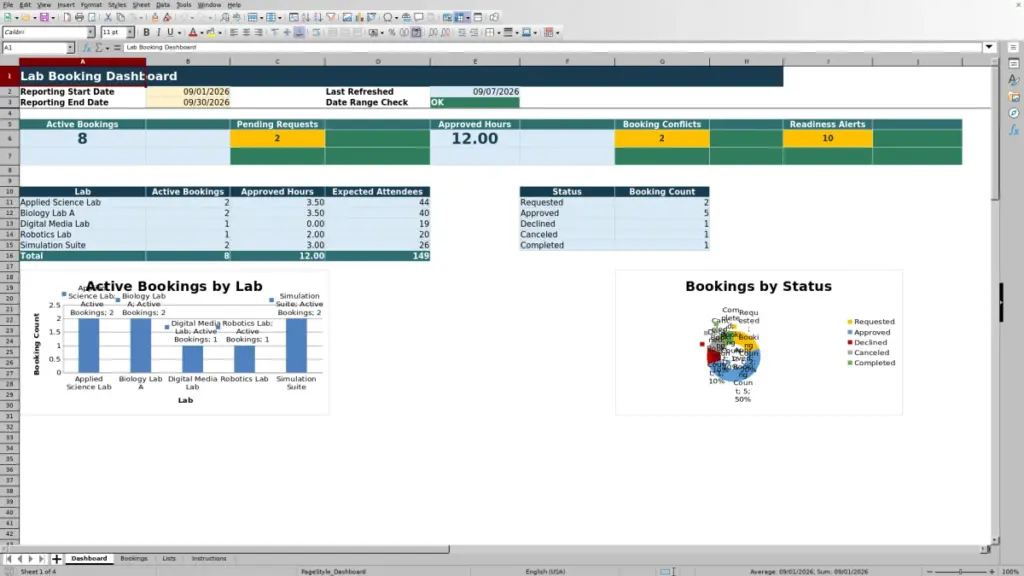Click the font color red A swatch
Image resolution: width=1024 pixels, height=576 pixels.
[x=193, y=32]
